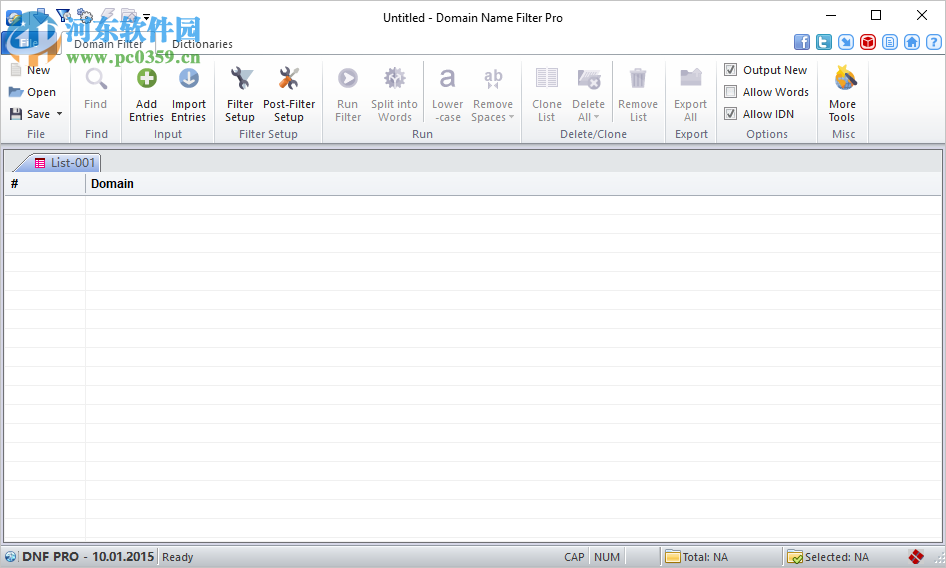Click the Import Entries download icon

(x=189, y=78)
